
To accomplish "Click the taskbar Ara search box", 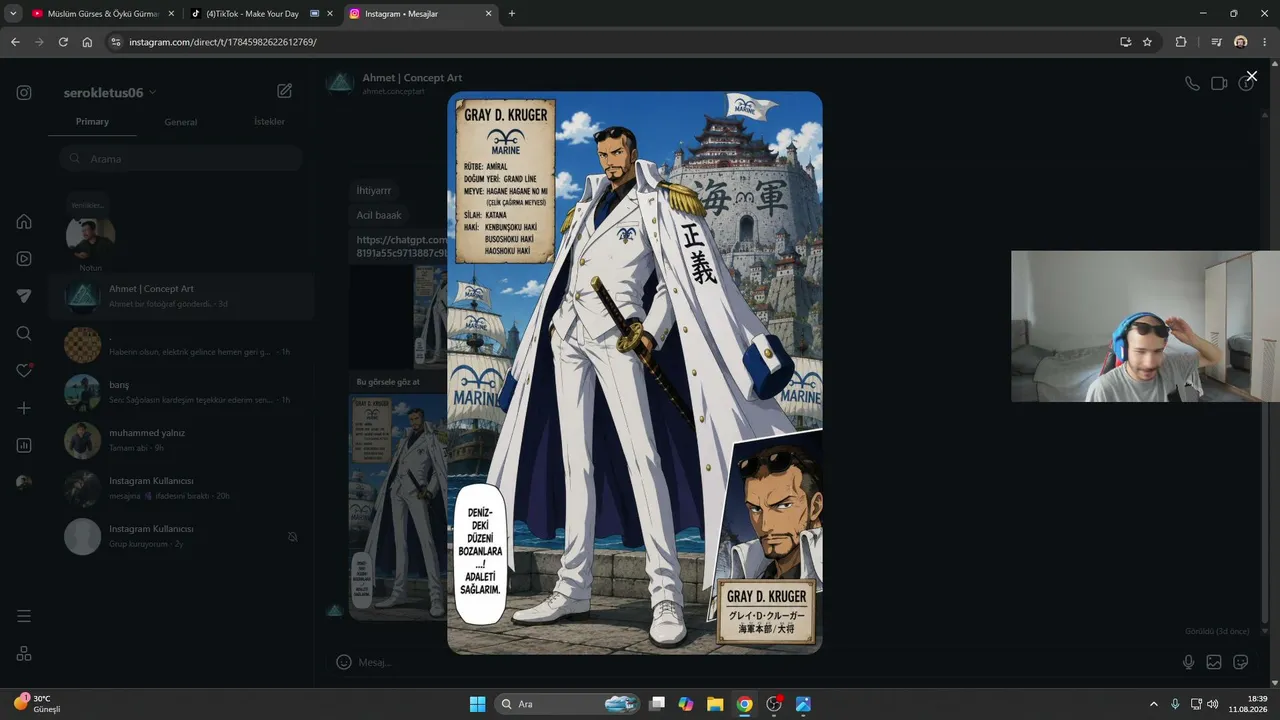I will coord(568,704).
